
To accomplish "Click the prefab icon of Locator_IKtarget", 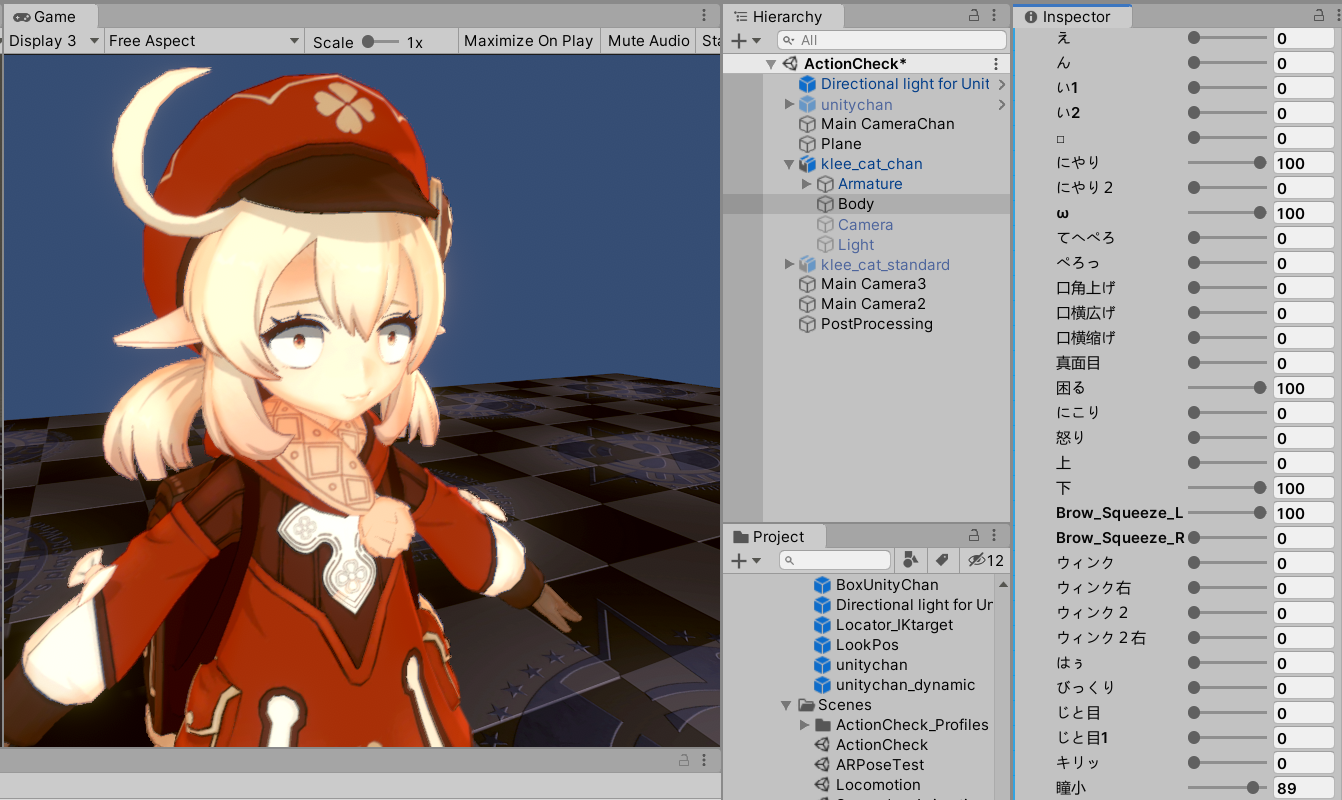I will click(822, 625).
